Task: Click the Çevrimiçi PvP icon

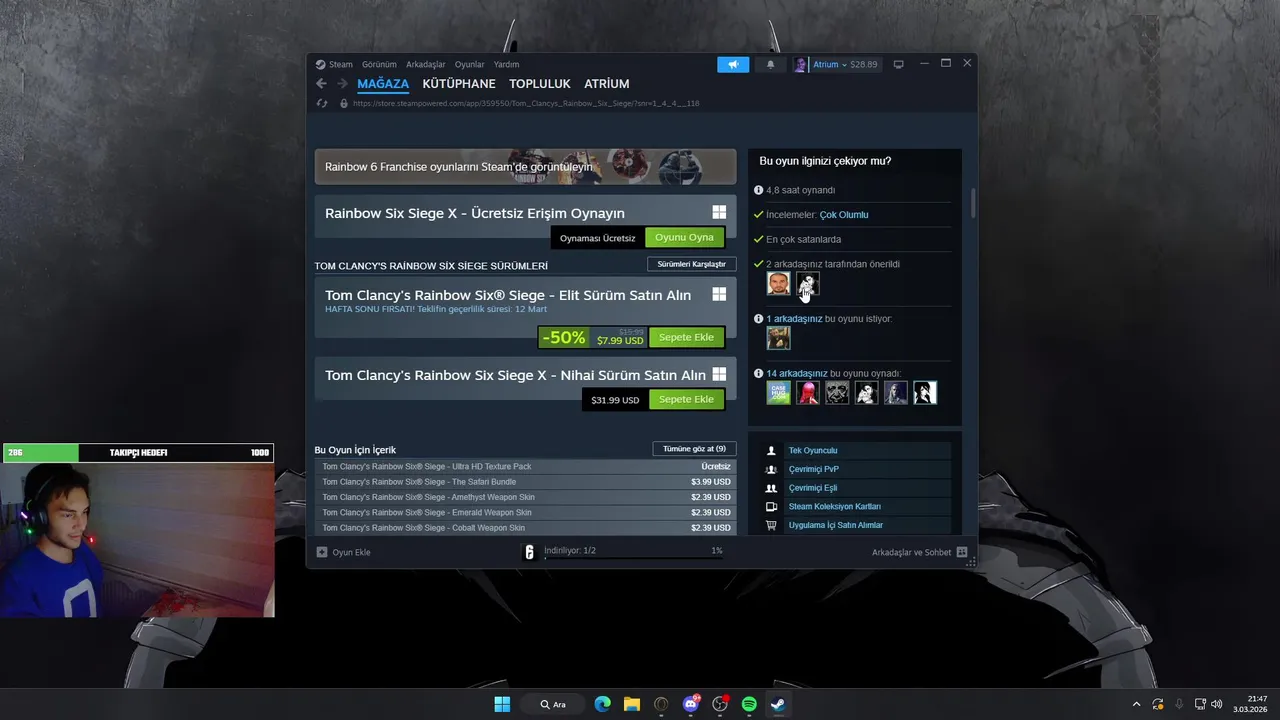Action: click(x=771, y=469)
